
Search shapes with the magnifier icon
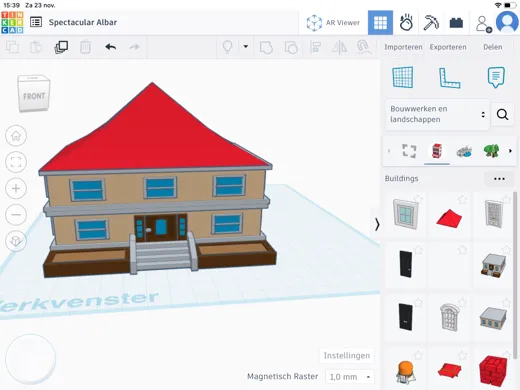coord(502,115)
